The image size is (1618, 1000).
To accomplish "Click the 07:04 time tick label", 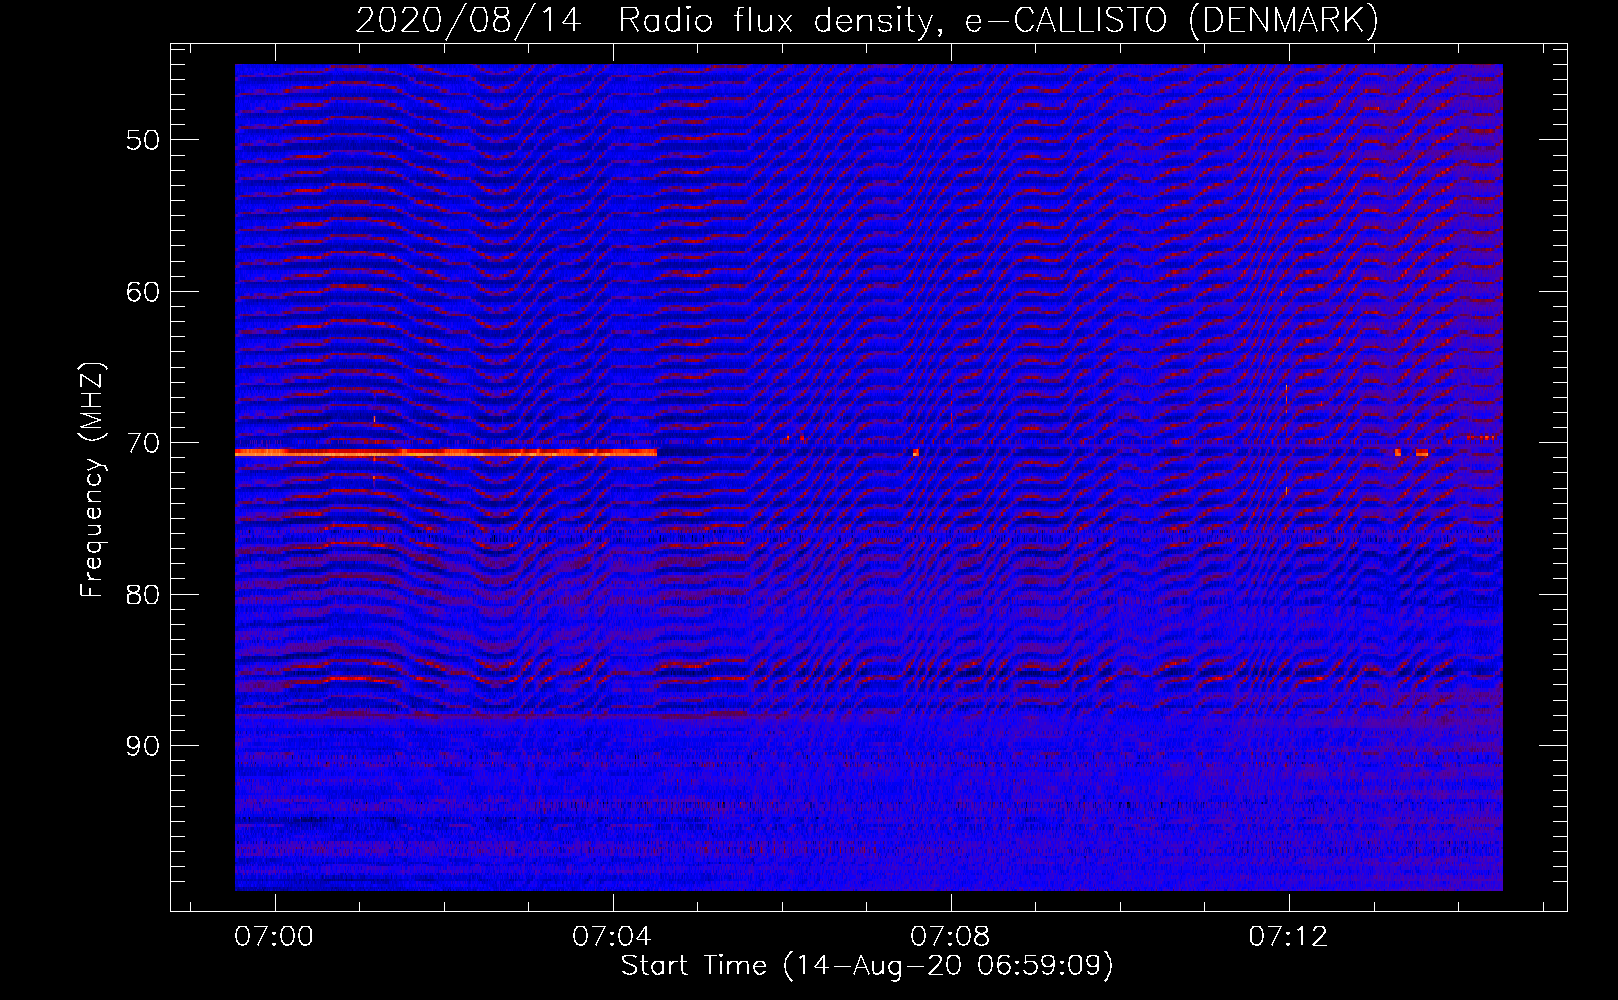I will pos(612,937).
